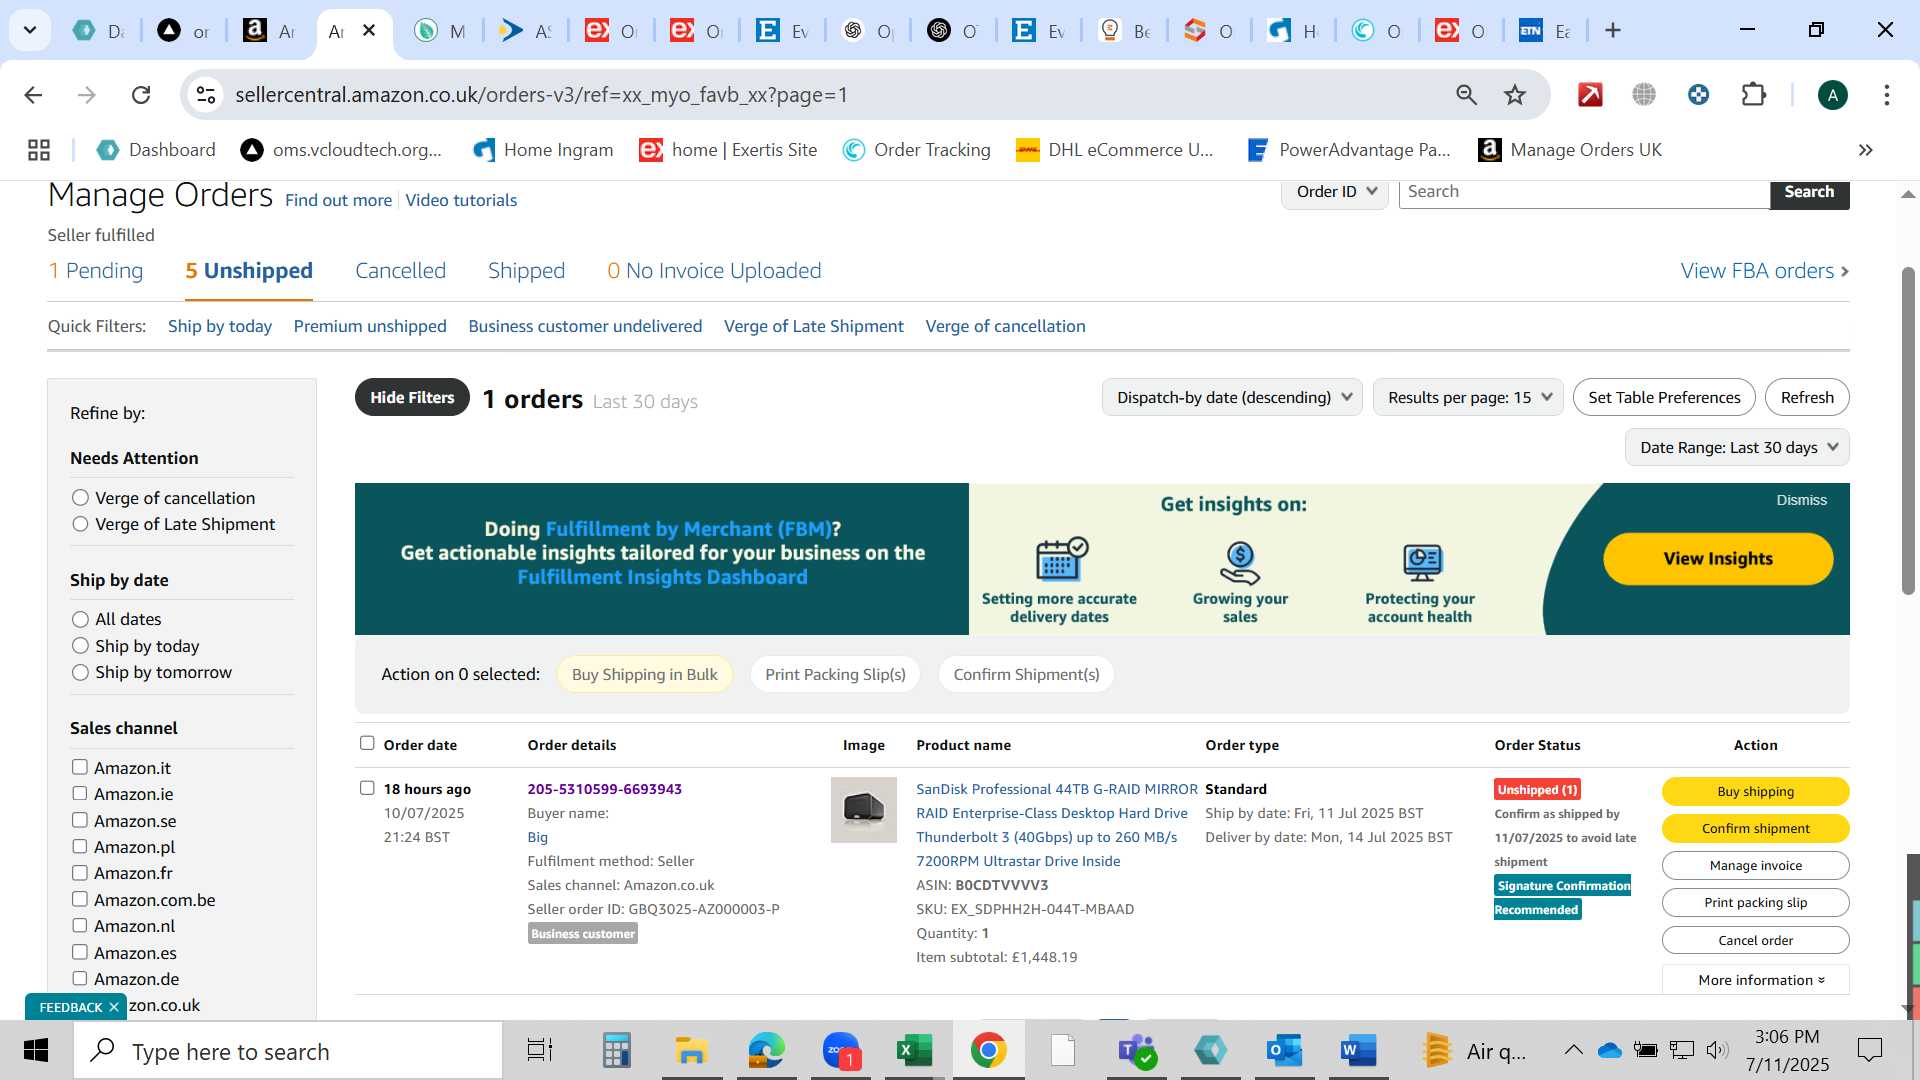This screenshot has height=1080, width=1920.
Task: Tick the select-all orders header checkbox
Action: pos(367,743)
